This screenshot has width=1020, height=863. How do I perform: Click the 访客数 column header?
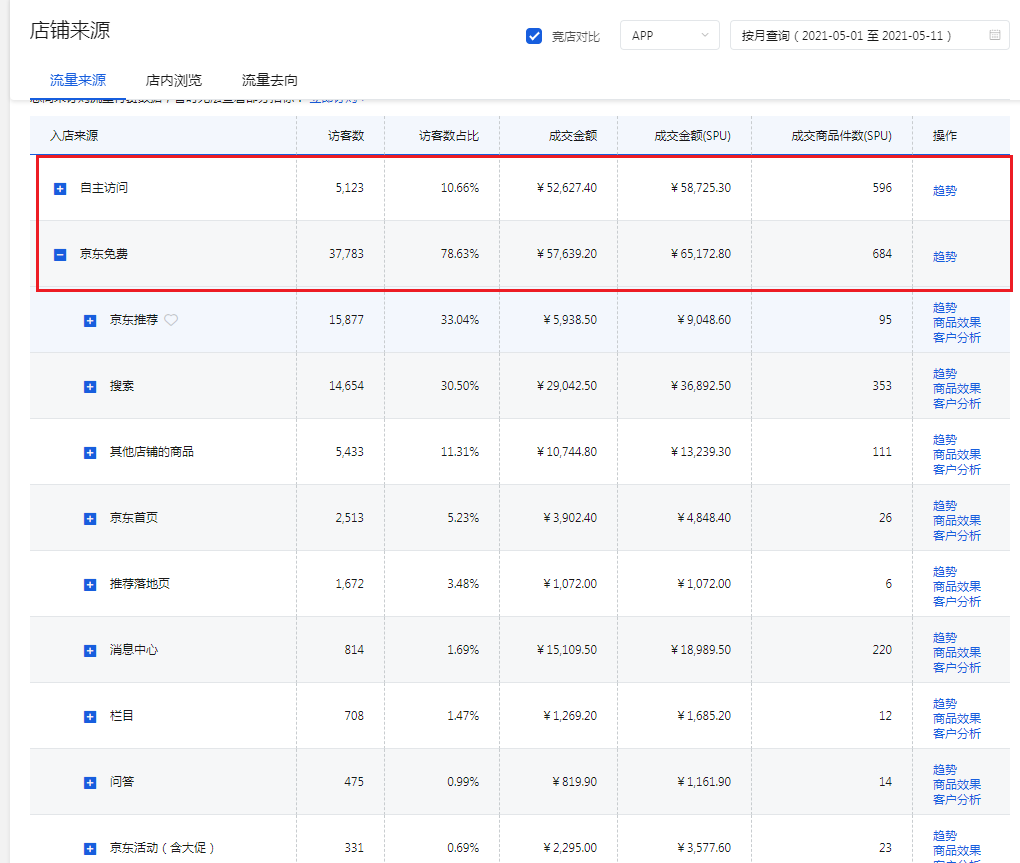[x=346, y=136]
